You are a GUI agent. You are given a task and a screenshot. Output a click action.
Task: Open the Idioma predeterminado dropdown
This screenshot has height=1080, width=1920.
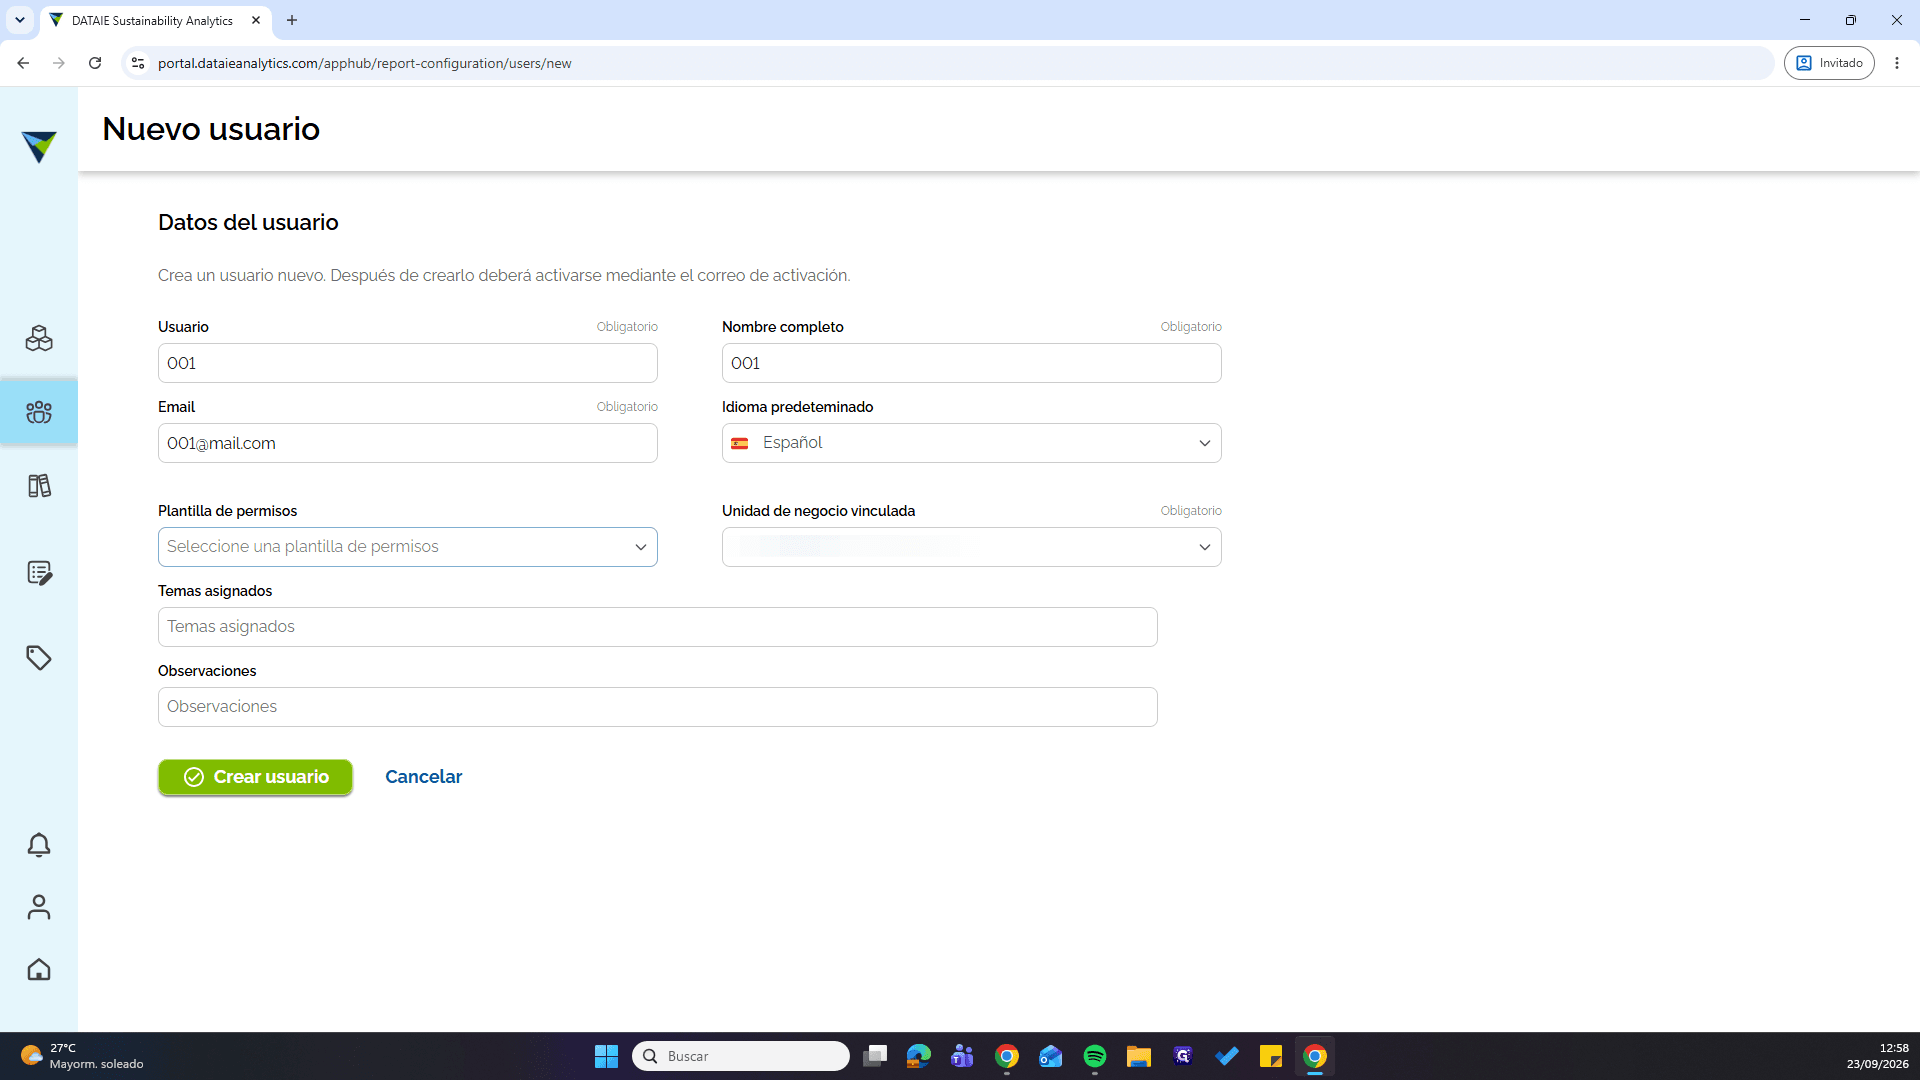coord(972,443)
